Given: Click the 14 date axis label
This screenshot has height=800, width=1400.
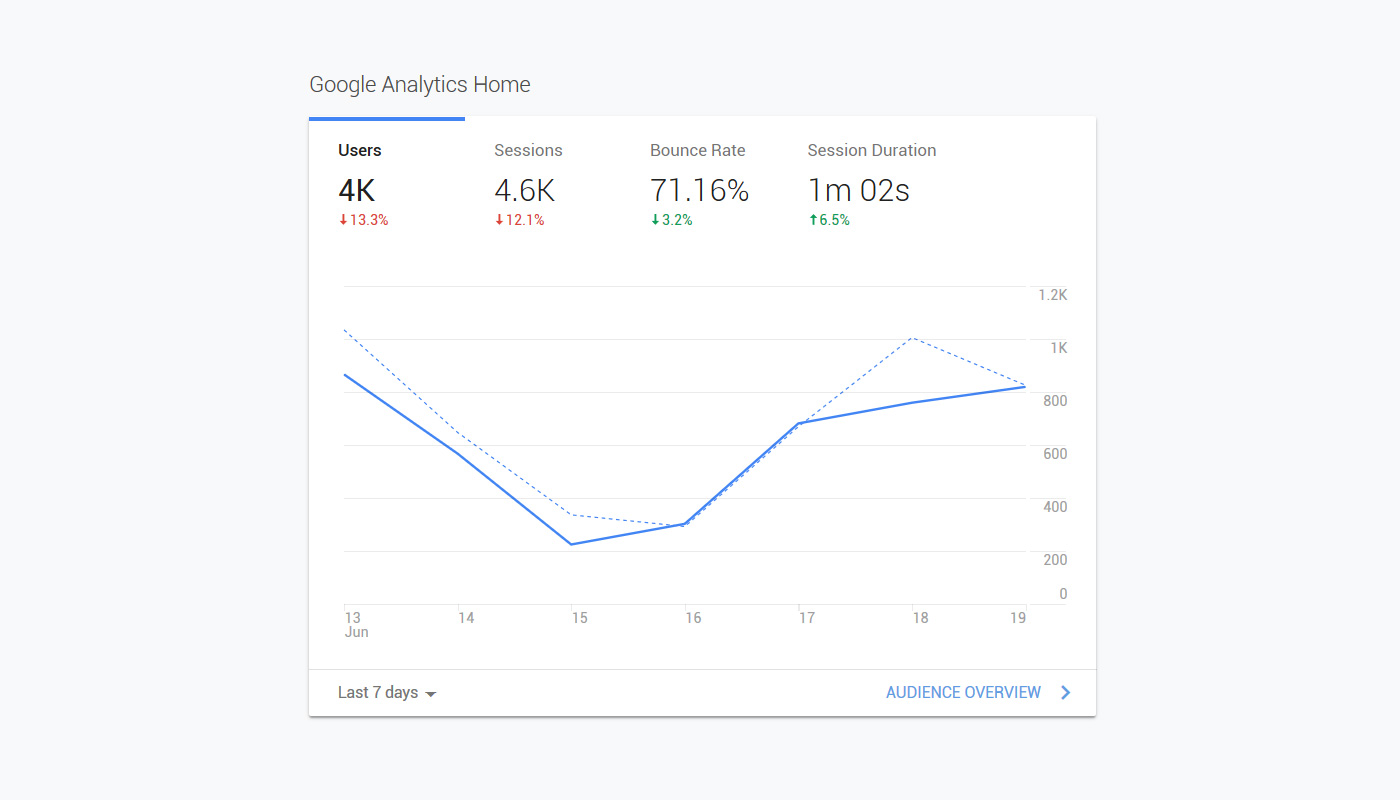Looking at the screenshot, I should pyautogui.click(x=466, y=618).
